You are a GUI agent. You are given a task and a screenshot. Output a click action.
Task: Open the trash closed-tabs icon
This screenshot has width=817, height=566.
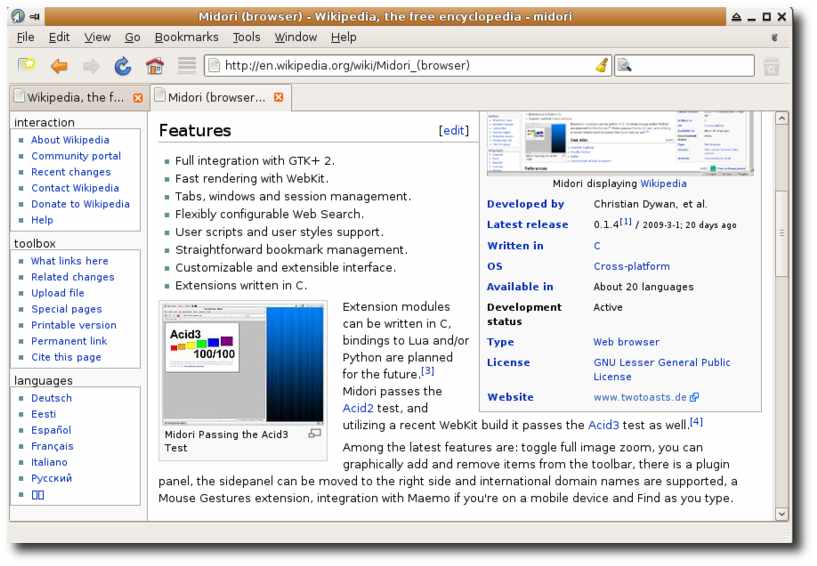(x=772, y=67)
